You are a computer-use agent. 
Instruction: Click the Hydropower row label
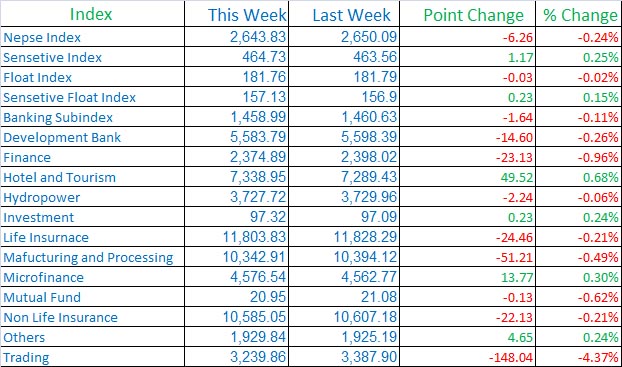pyautogui.click(x=42, y=198)
